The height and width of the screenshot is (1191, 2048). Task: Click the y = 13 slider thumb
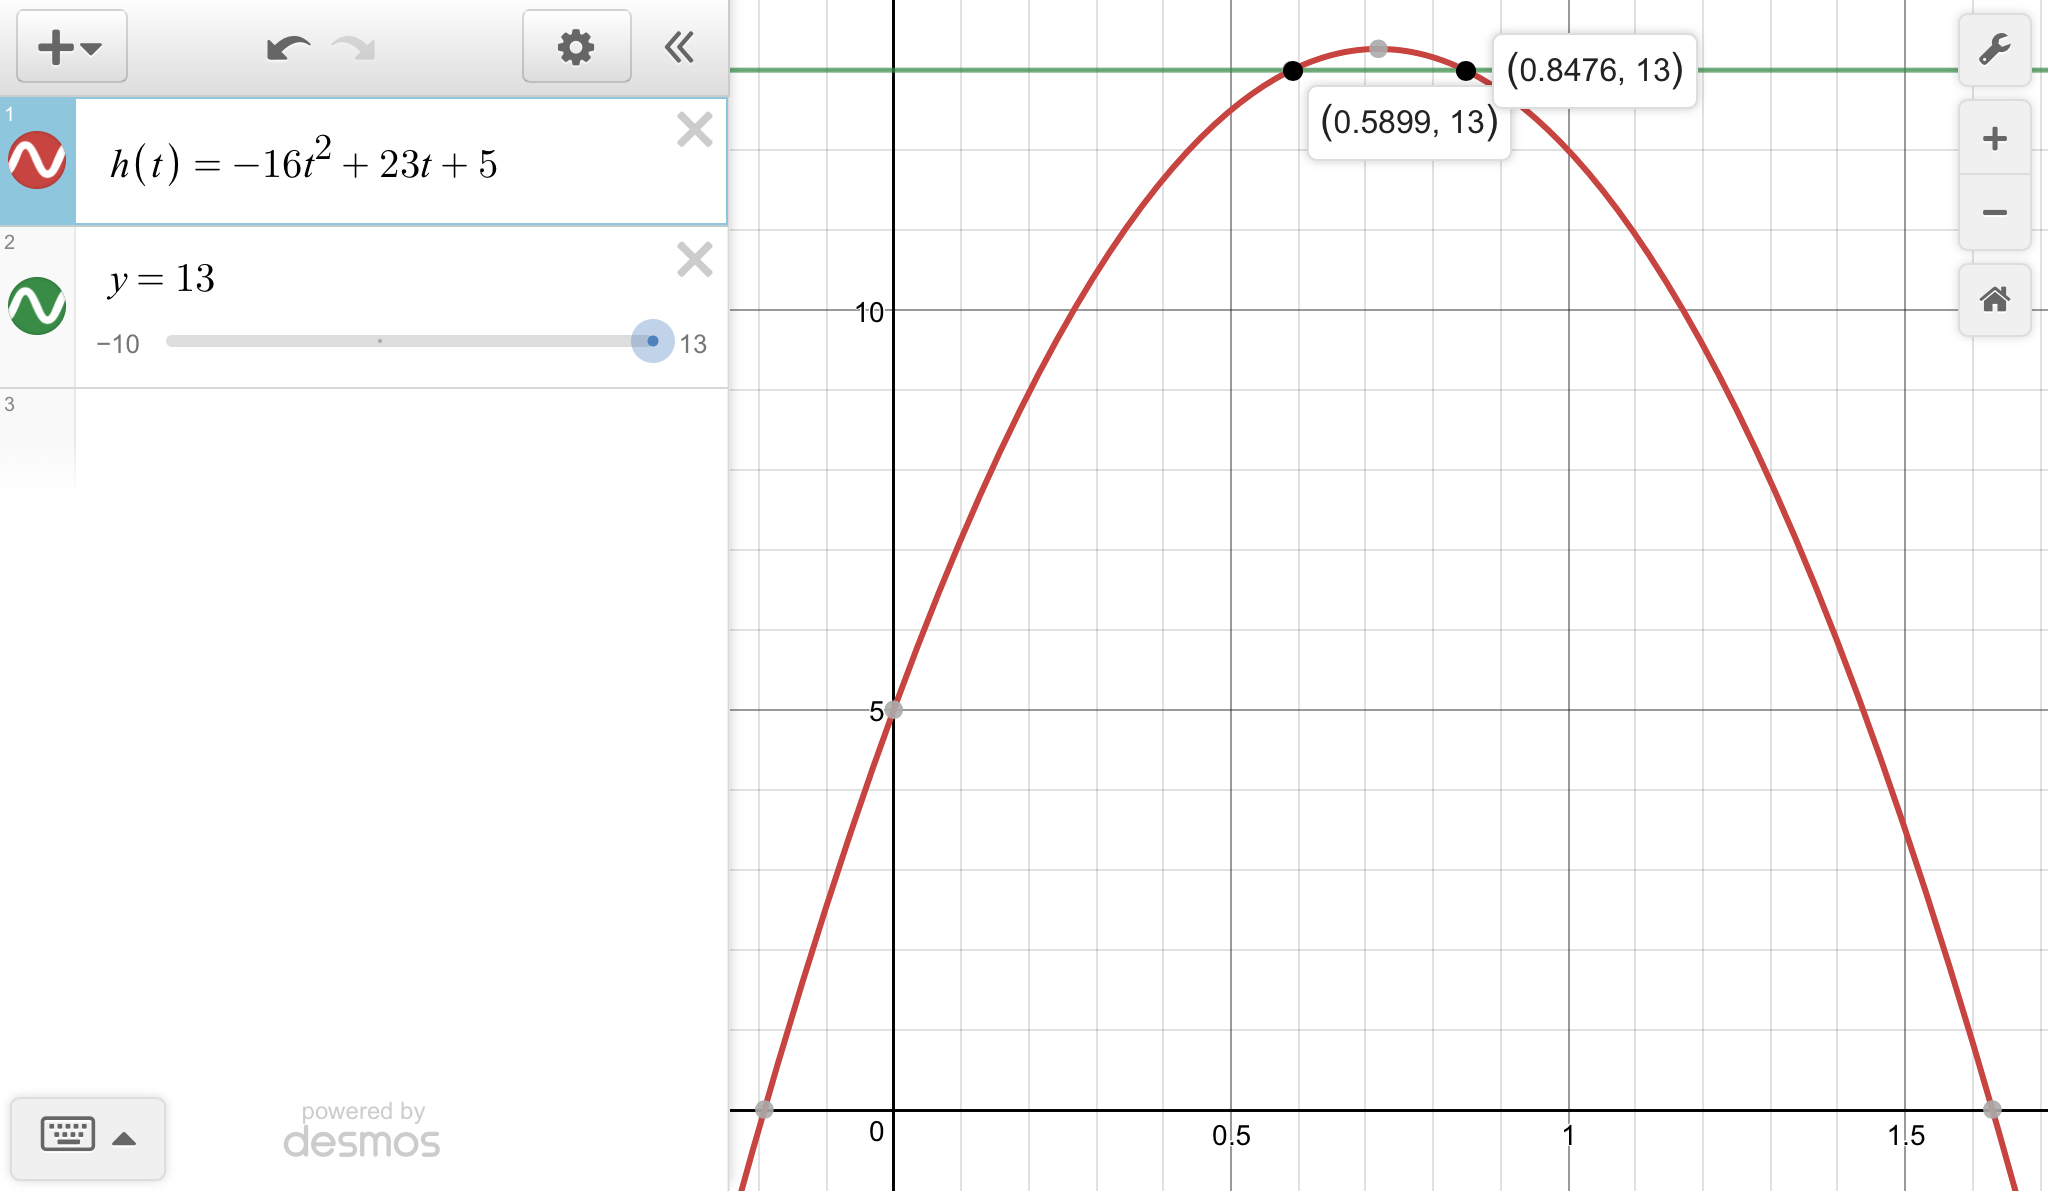pyautogui.click(x=652, y=341)
